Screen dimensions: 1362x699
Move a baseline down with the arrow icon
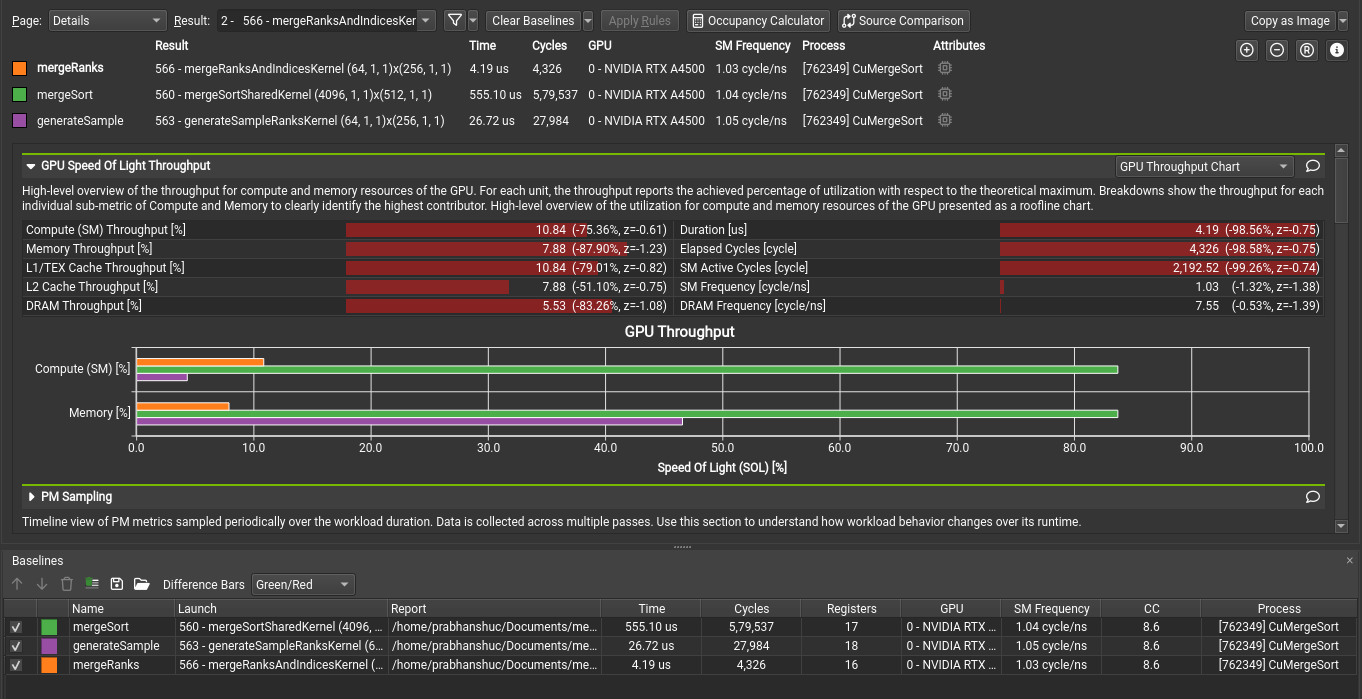[x=41, y=584]
